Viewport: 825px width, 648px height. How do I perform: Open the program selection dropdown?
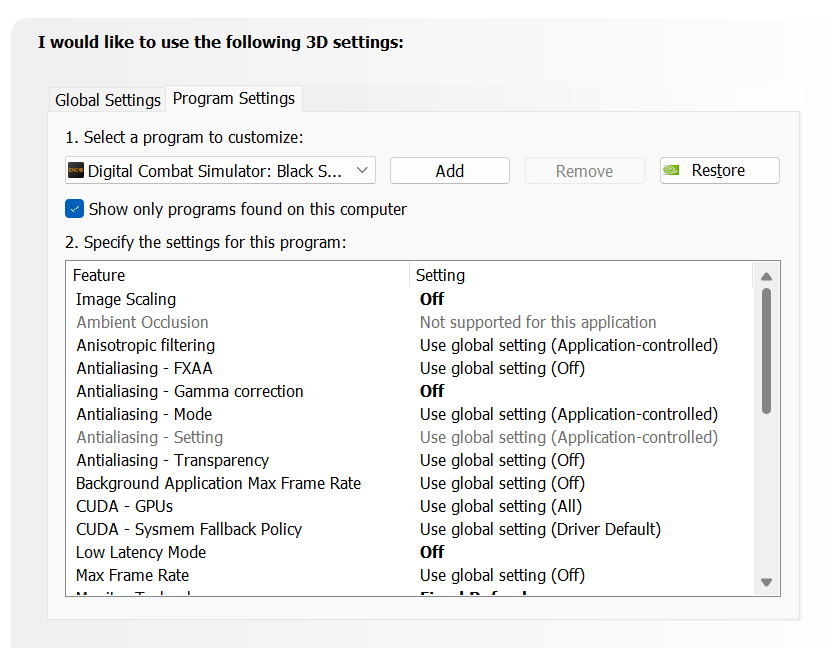click(x=220, y=170)
